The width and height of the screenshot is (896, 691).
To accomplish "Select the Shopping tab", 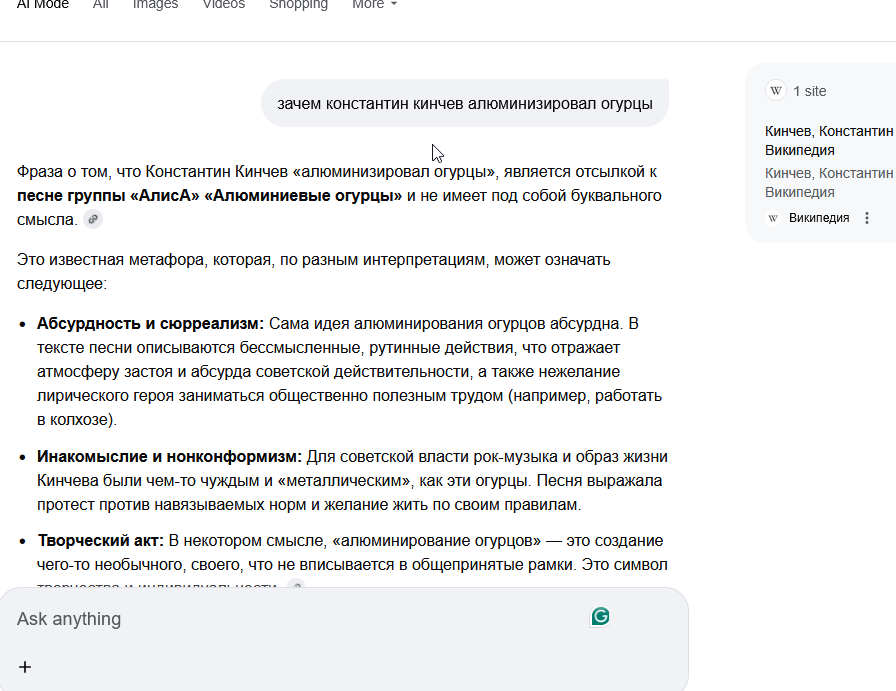I will tap(298, 5).
